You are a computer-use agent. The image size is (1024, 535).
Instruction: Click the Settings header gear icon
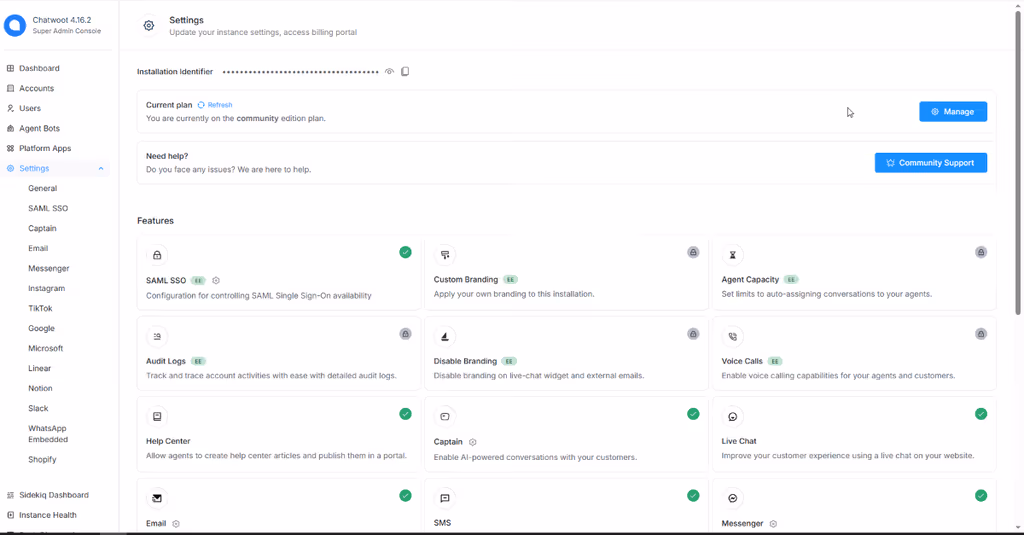pyautogui.click(x=149, y=25)
